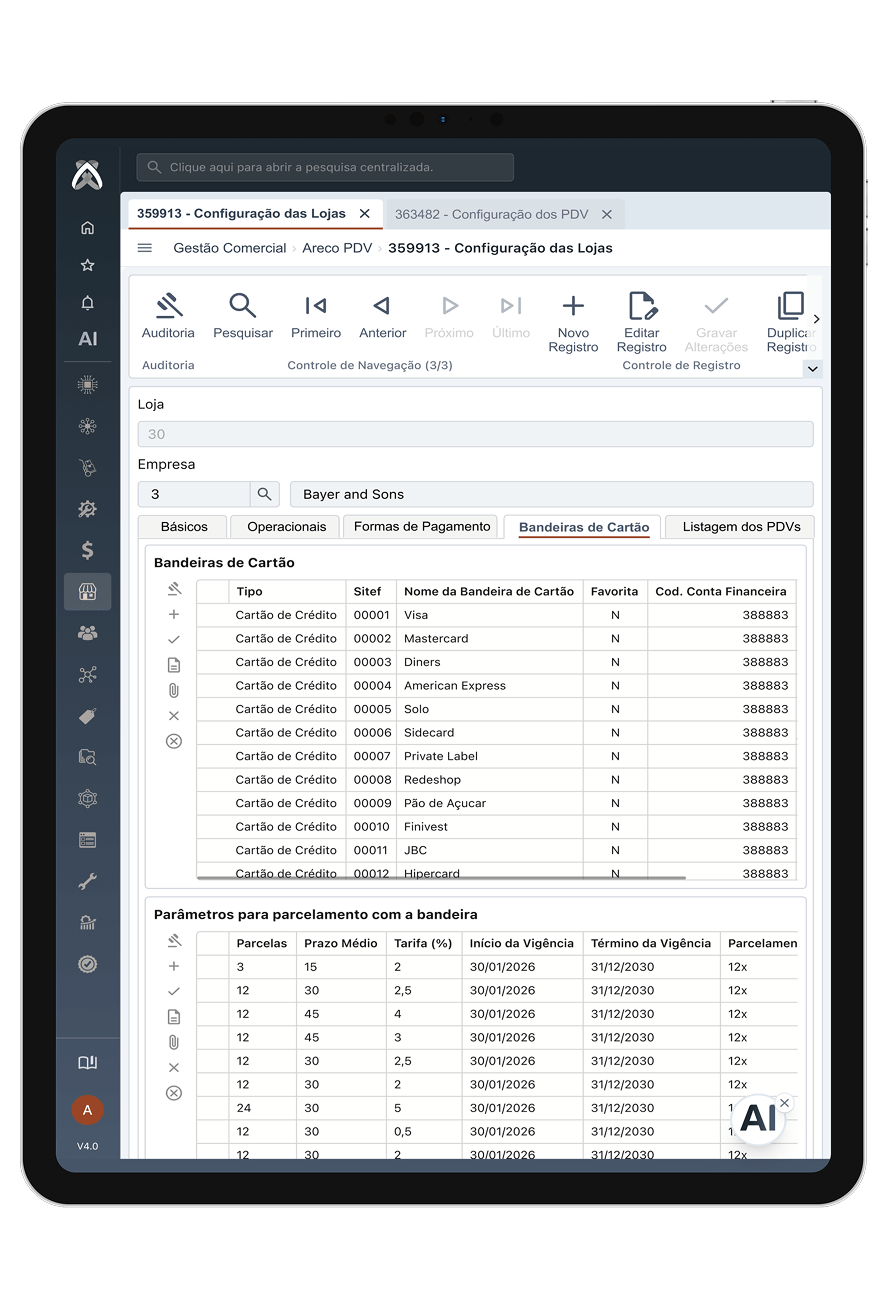The image size is (888, 1308).
Task: Click Pesquisar magnifier in toolbar
Action: [243, 317]
